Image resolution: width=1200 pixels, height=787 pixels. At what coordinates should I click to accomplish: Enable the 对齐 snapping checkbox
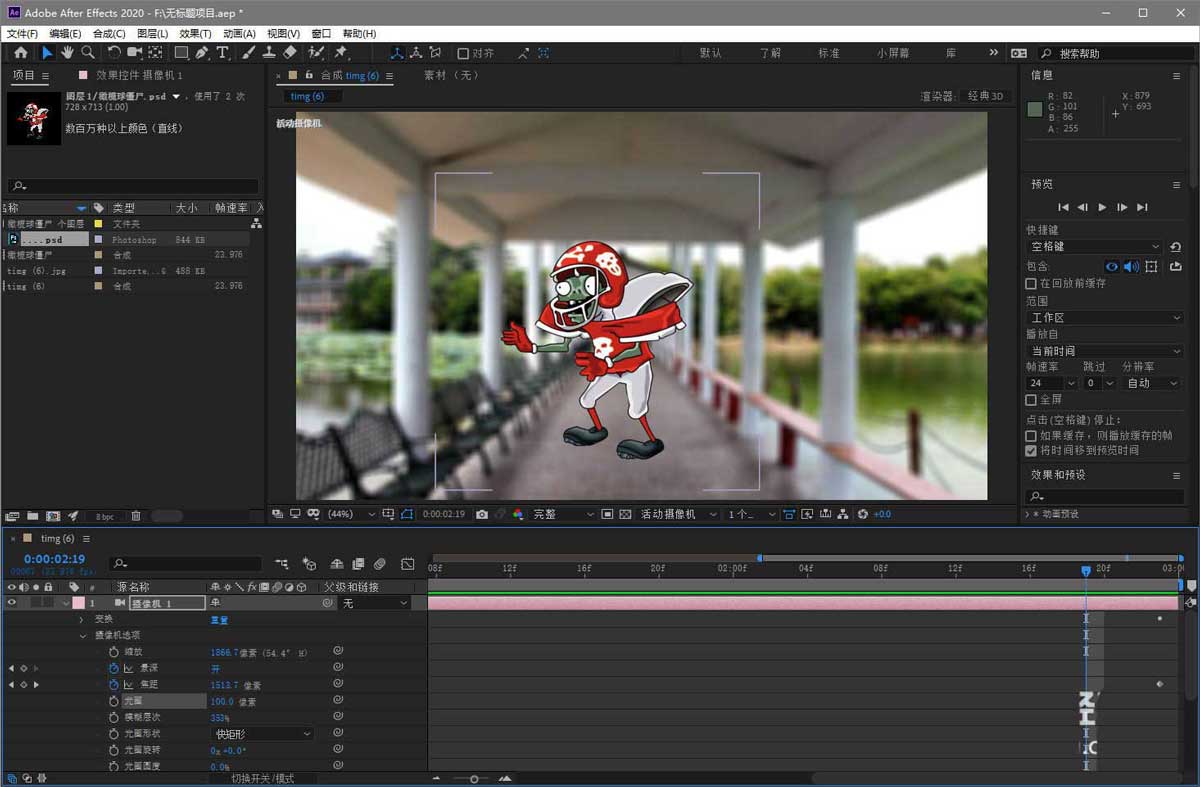pyautogui.click(x=463, y=54)
